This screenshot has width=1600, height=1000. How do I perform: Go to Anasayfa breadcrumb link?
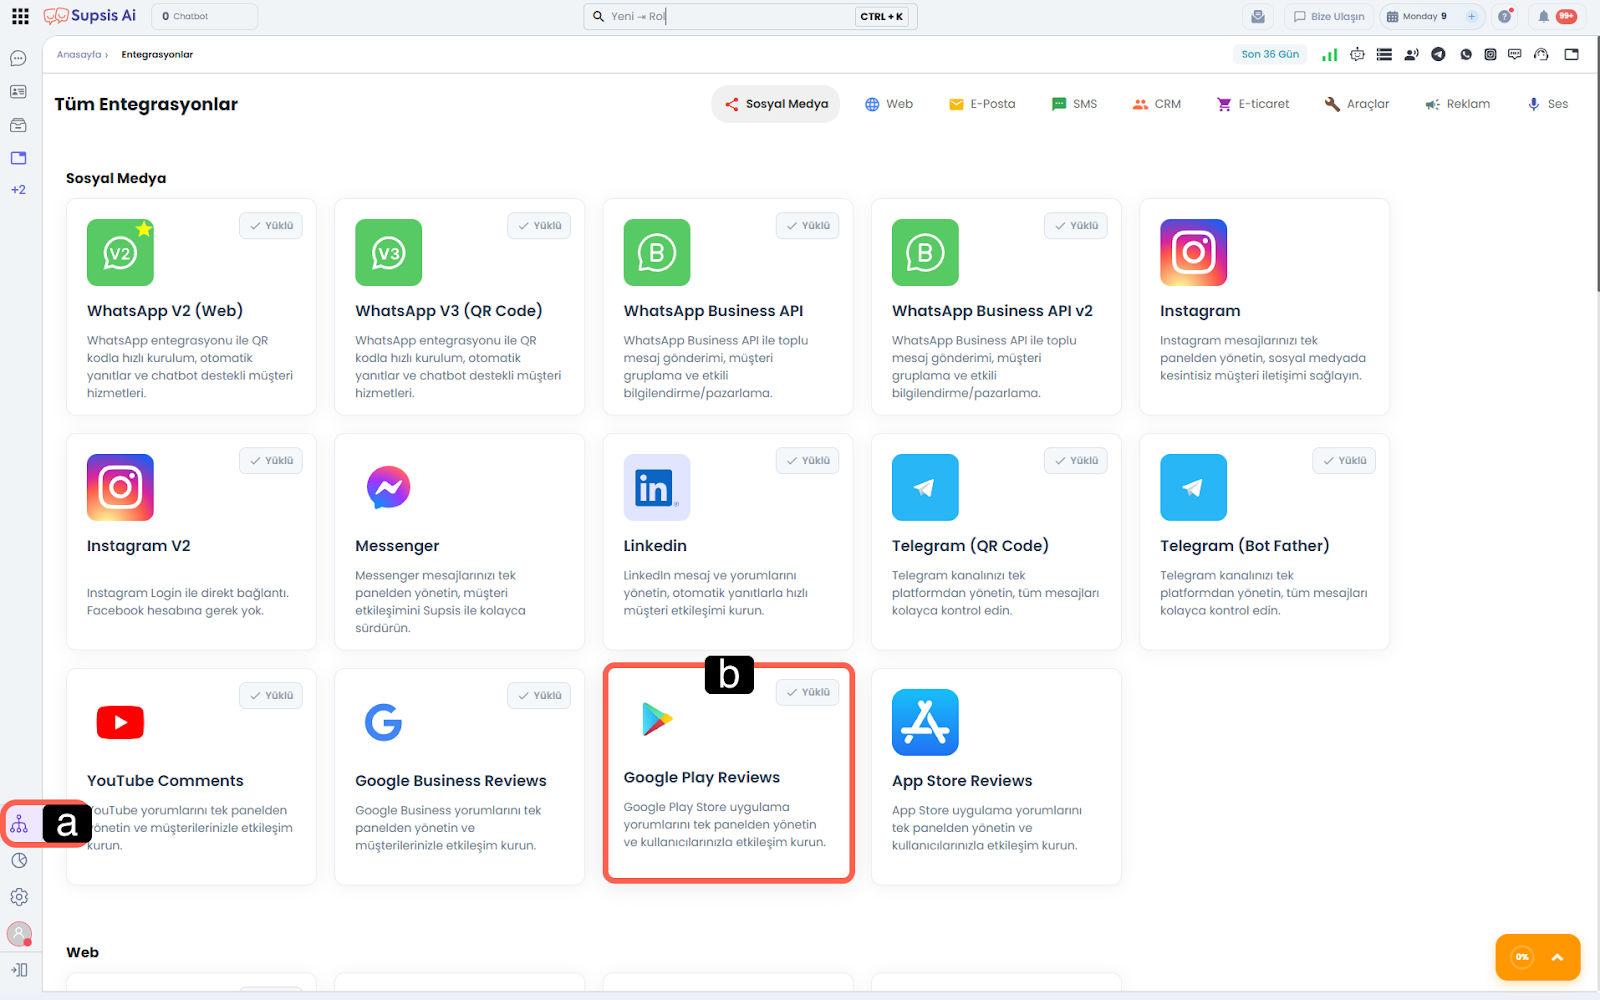(79, 55)
